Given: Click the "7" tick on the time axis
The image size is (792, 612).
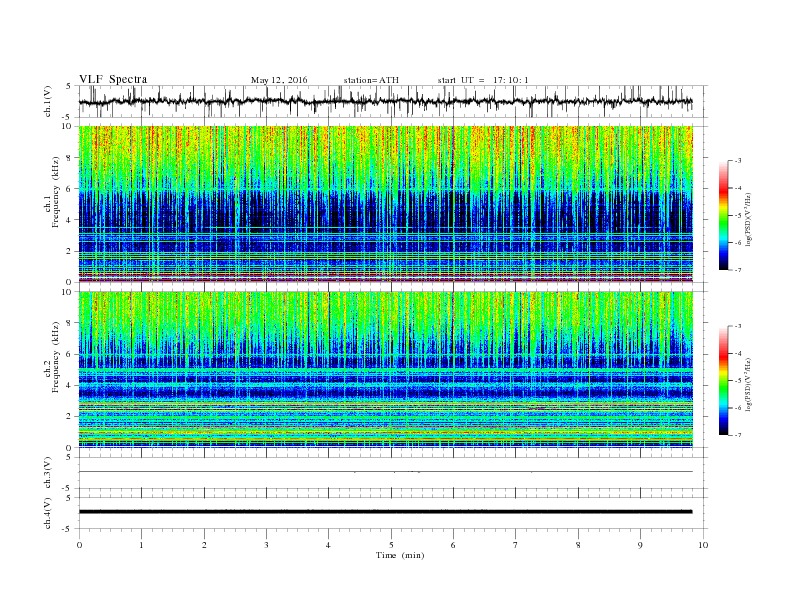Looking at the screenshot, I should (516, 545).
